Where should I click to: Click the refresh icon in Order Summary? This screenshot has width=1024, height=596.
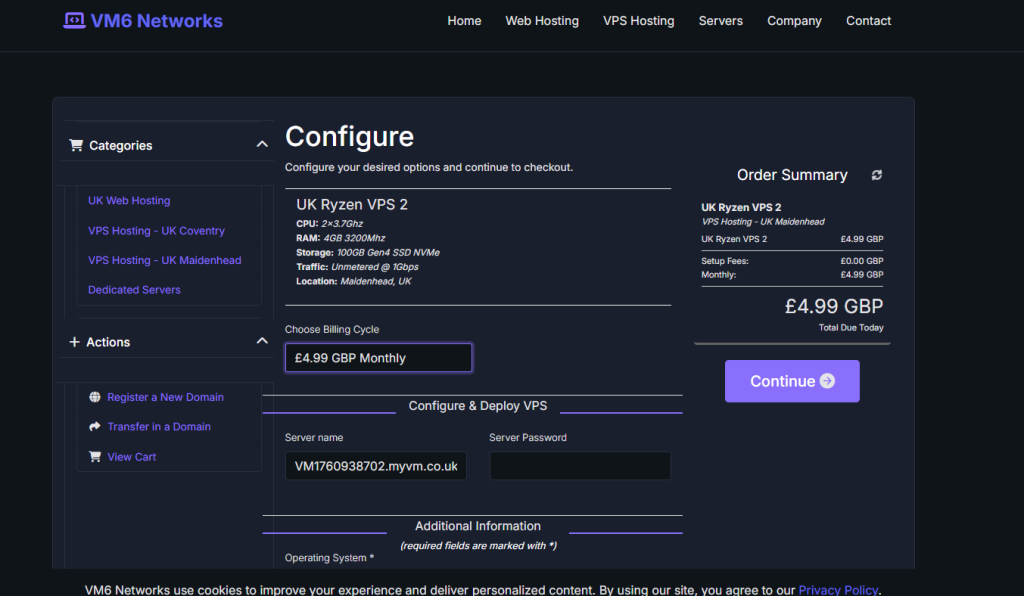877,175
